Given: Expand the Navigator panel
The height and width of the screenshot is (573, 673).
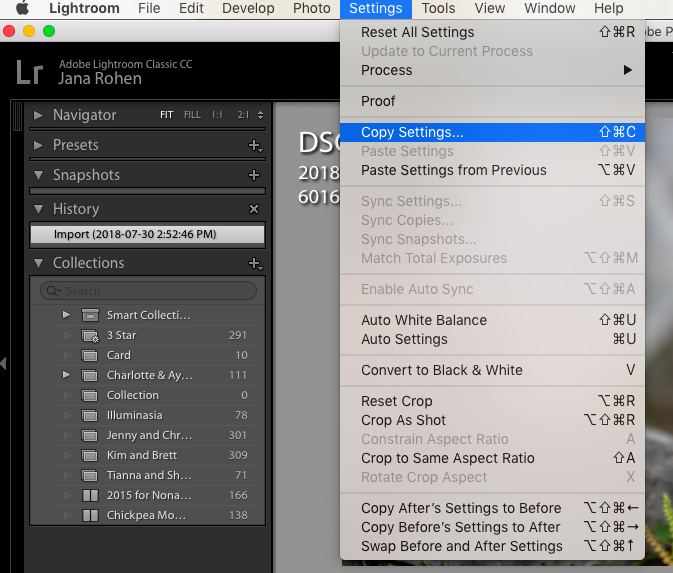Looking at the screenshot, I should coord(38,115).
